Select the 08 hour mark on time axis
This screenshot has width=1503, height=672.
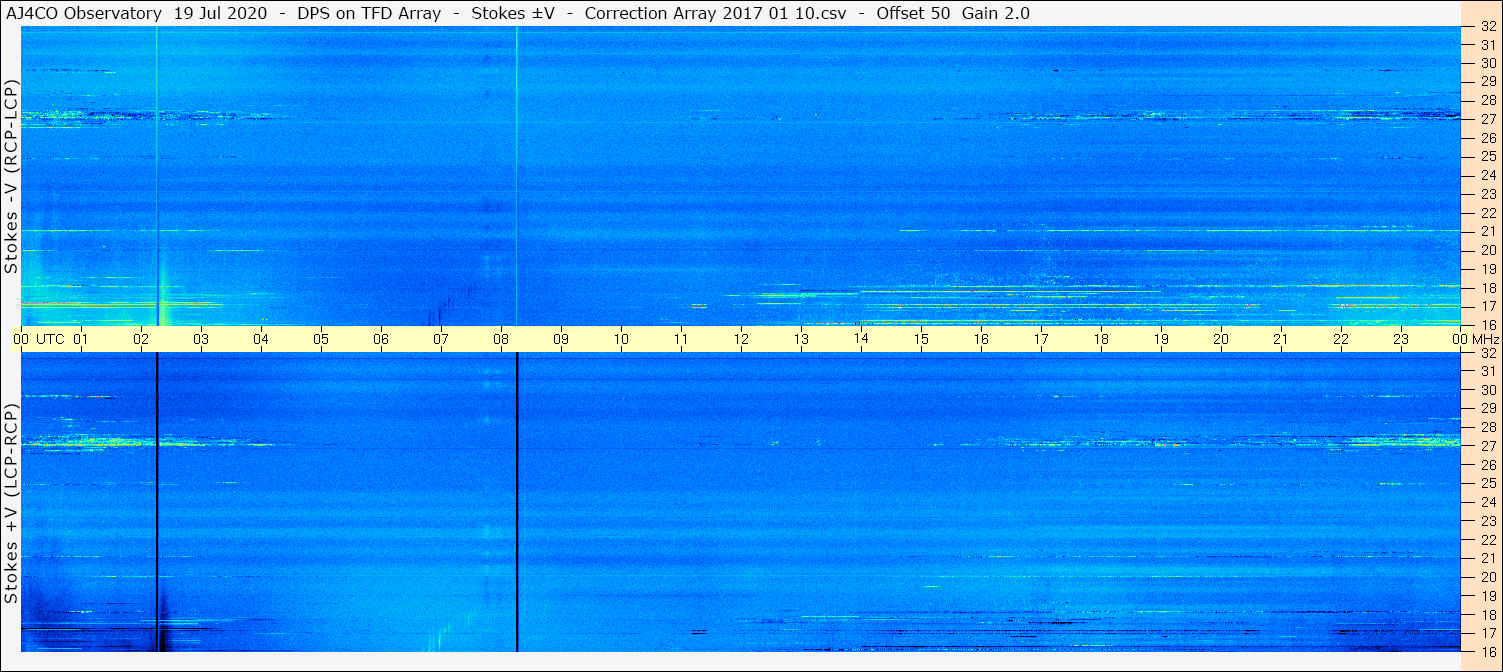pyautogui.click(x=501, y=339)
